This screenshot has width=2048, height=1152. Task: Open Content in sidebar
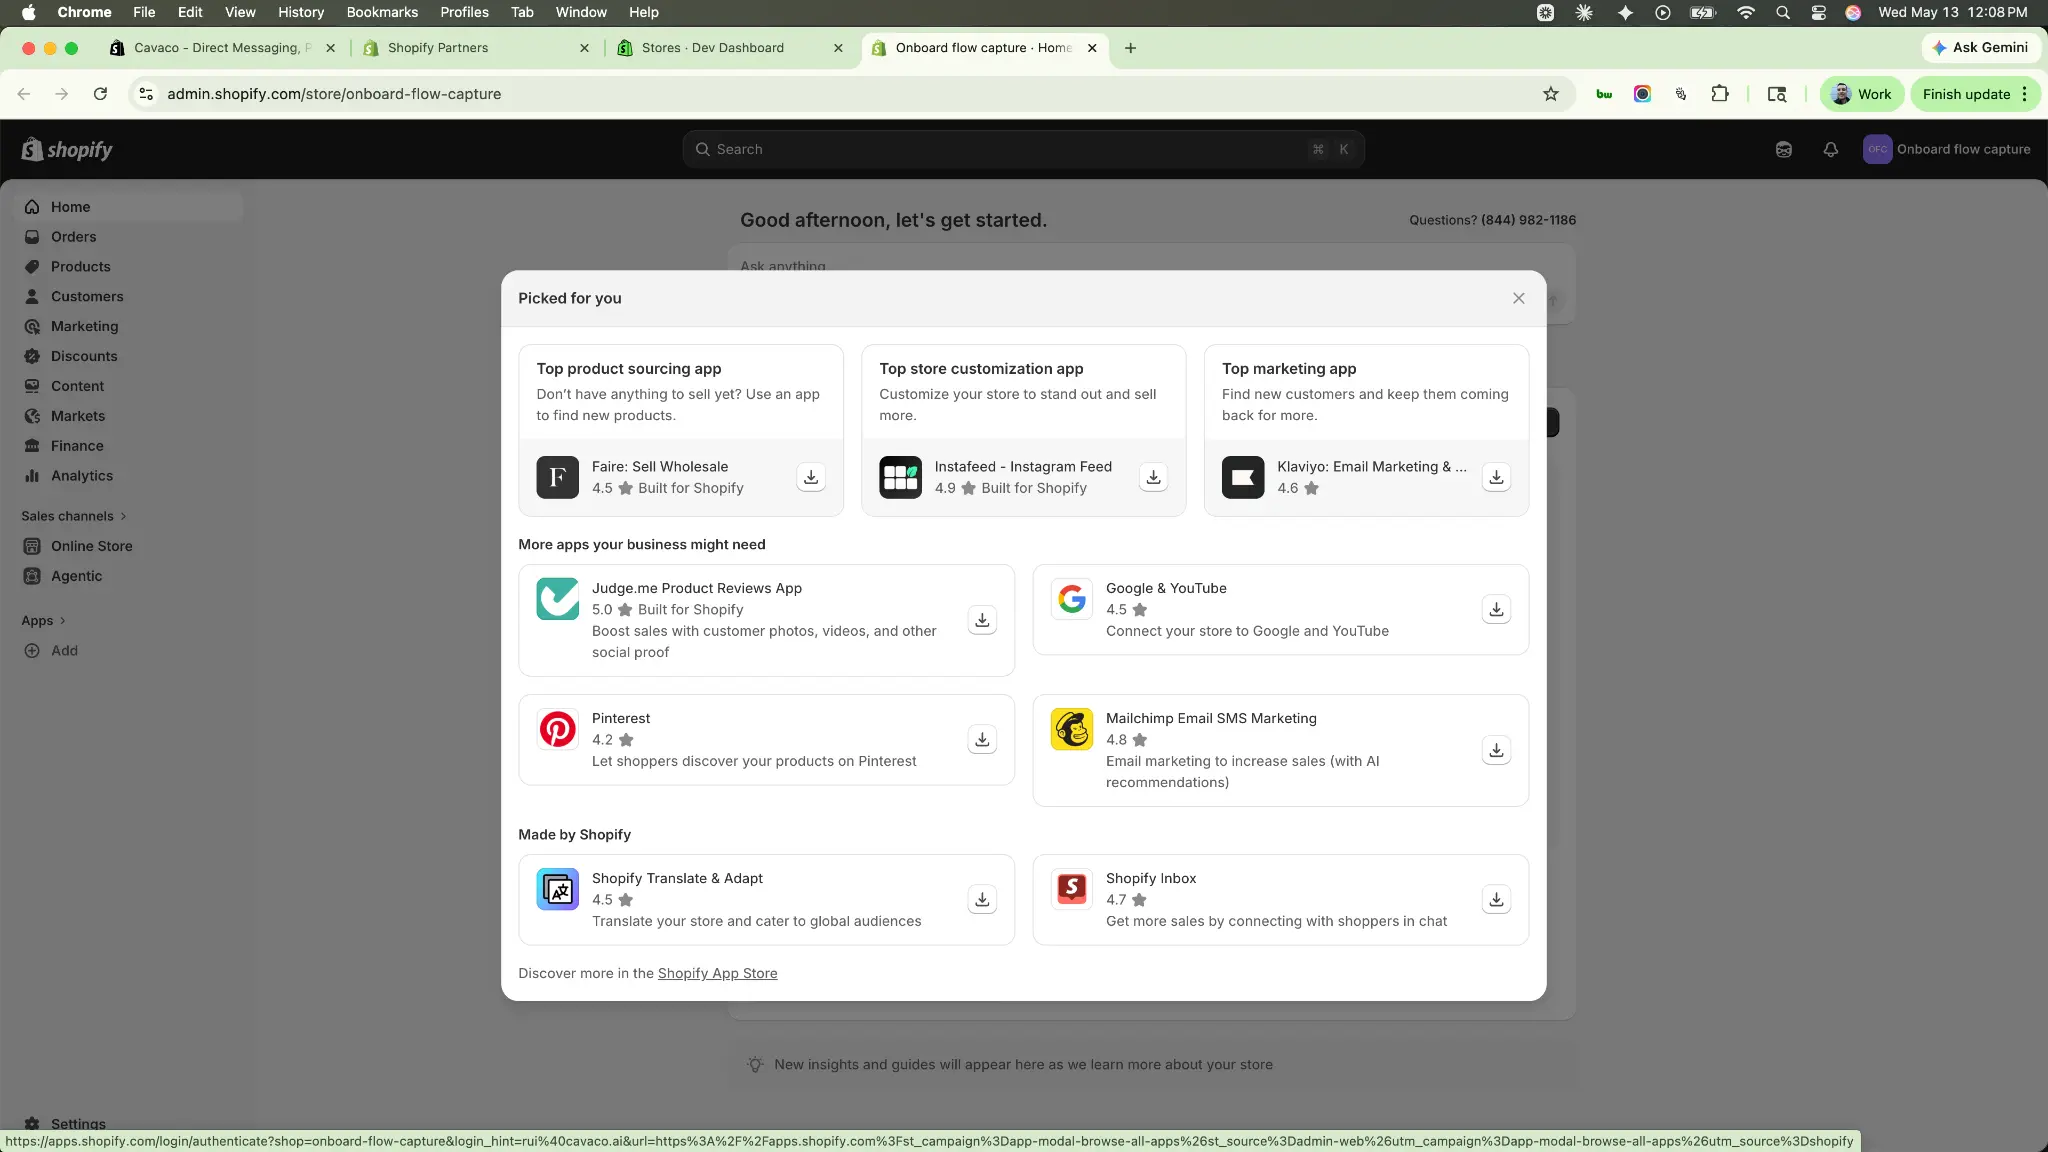click(130, 386)
